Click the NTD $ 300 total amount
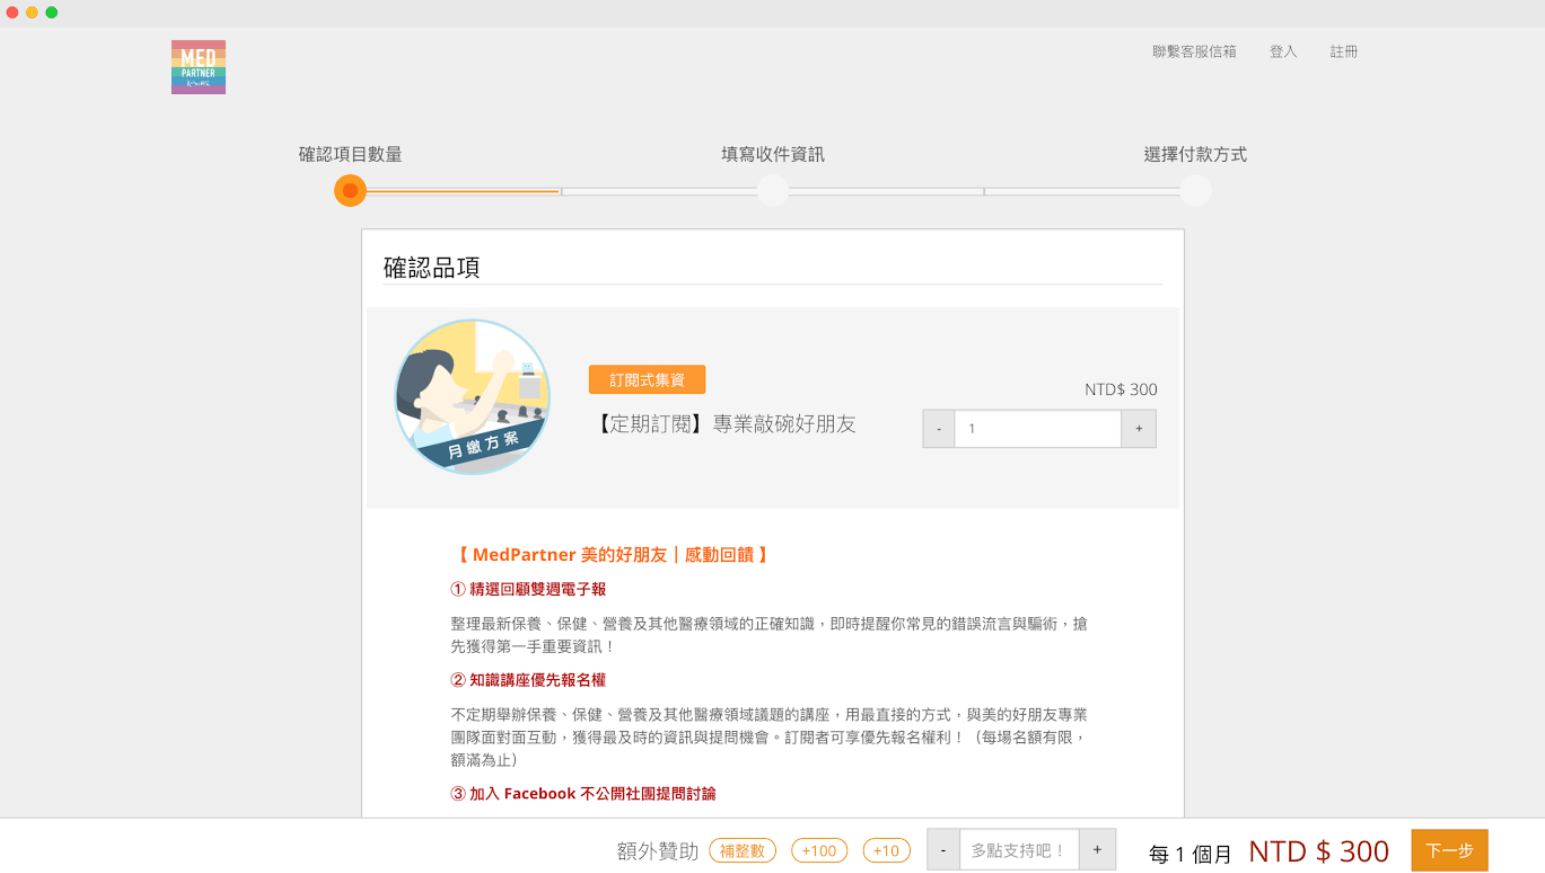 coord(1319,851)
